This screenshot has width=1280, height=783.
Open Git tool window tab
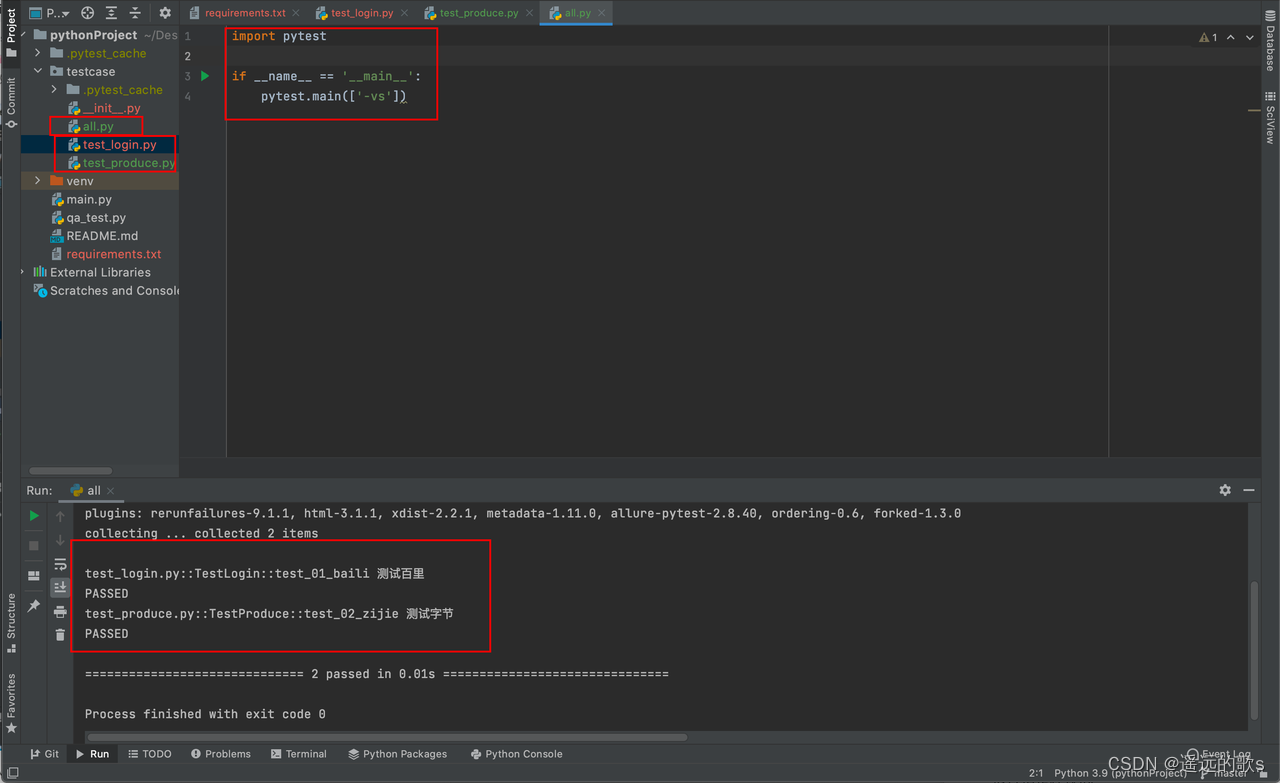coord(44,754)
